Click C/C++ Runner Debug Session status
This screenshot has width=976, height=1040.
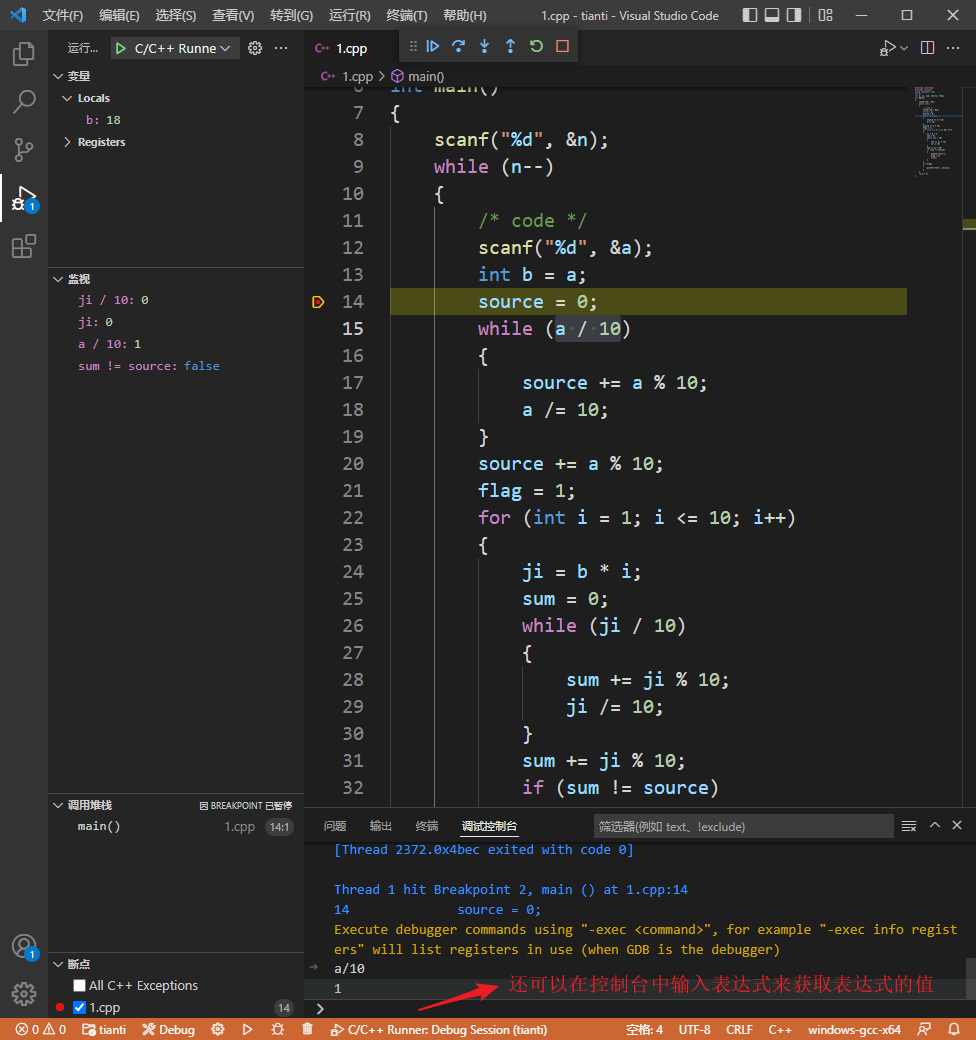pos(439,1029)
